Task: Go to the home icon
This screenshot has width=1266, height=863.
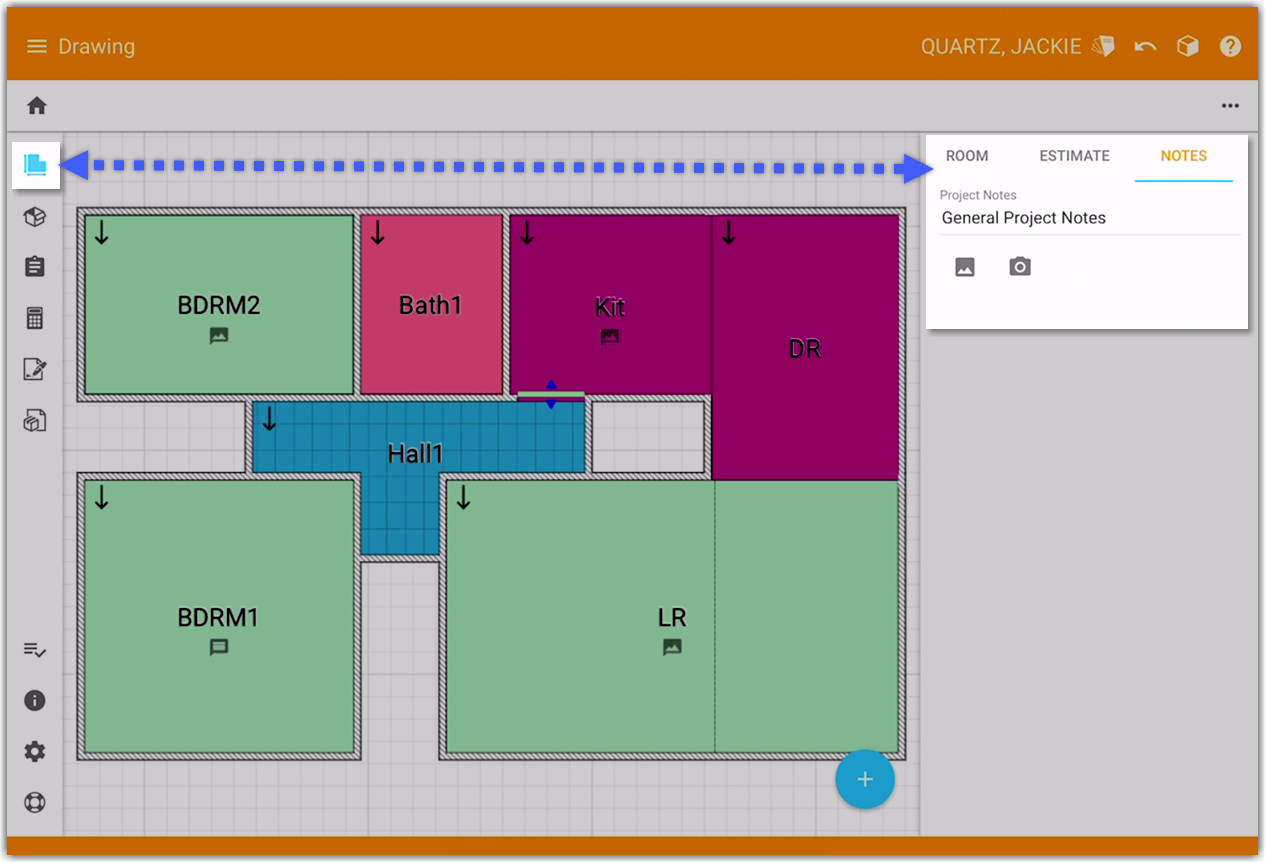Action: (x=37, y=106)
